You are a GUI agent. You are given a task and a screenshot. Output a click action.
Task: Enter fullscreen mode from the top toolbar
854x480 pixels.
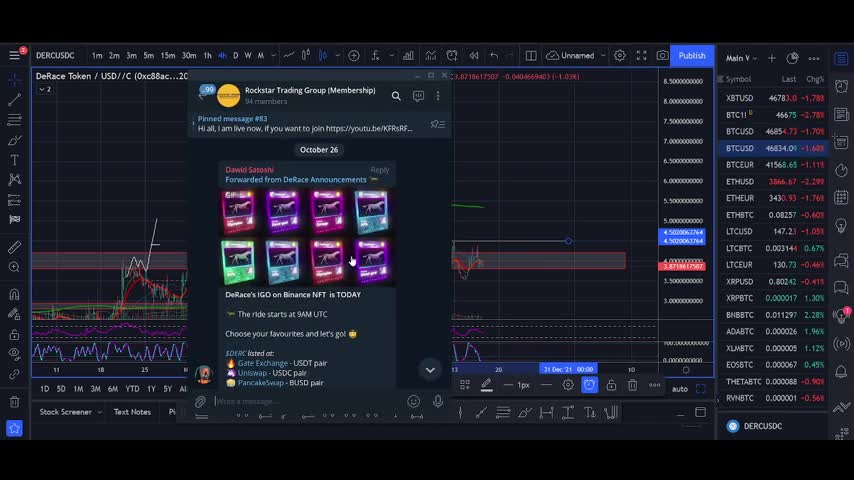642,56
